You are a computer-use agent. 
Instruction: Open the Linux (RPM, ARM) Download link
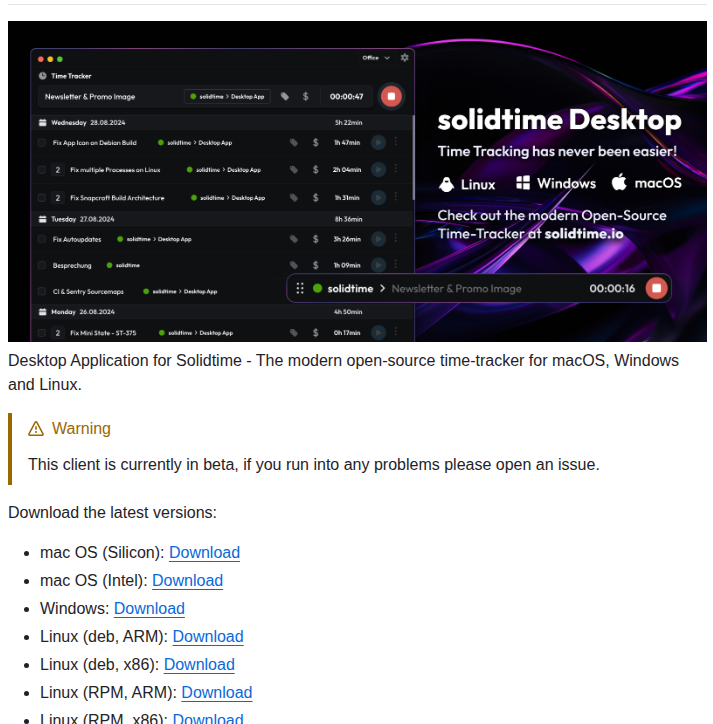(x=217, y=693)
